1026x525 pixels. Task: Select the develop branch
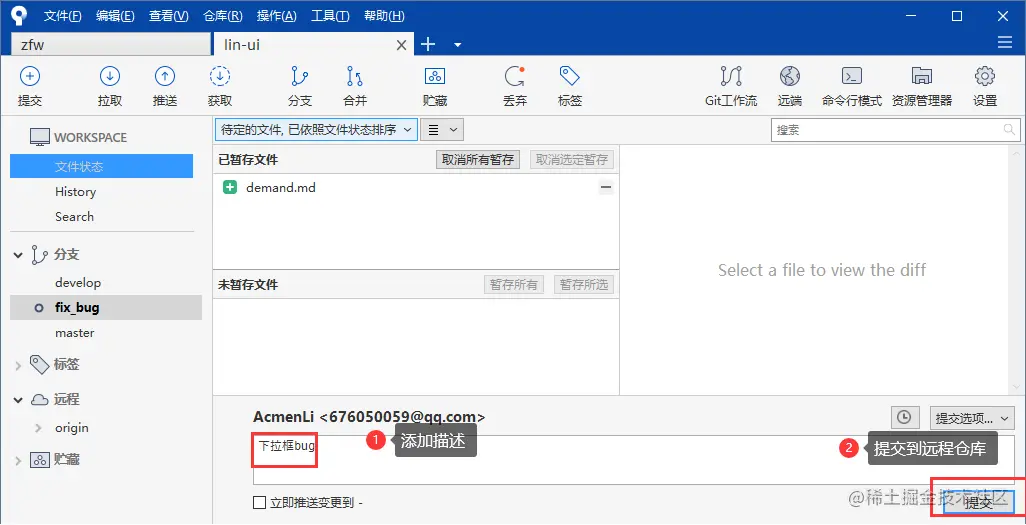click(x=78, y=283)
